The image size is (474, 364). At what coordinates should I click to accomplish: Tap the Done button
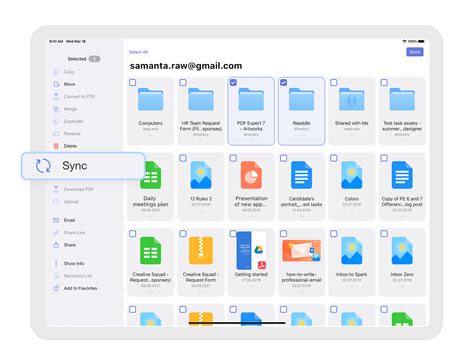tap(415, 52)
